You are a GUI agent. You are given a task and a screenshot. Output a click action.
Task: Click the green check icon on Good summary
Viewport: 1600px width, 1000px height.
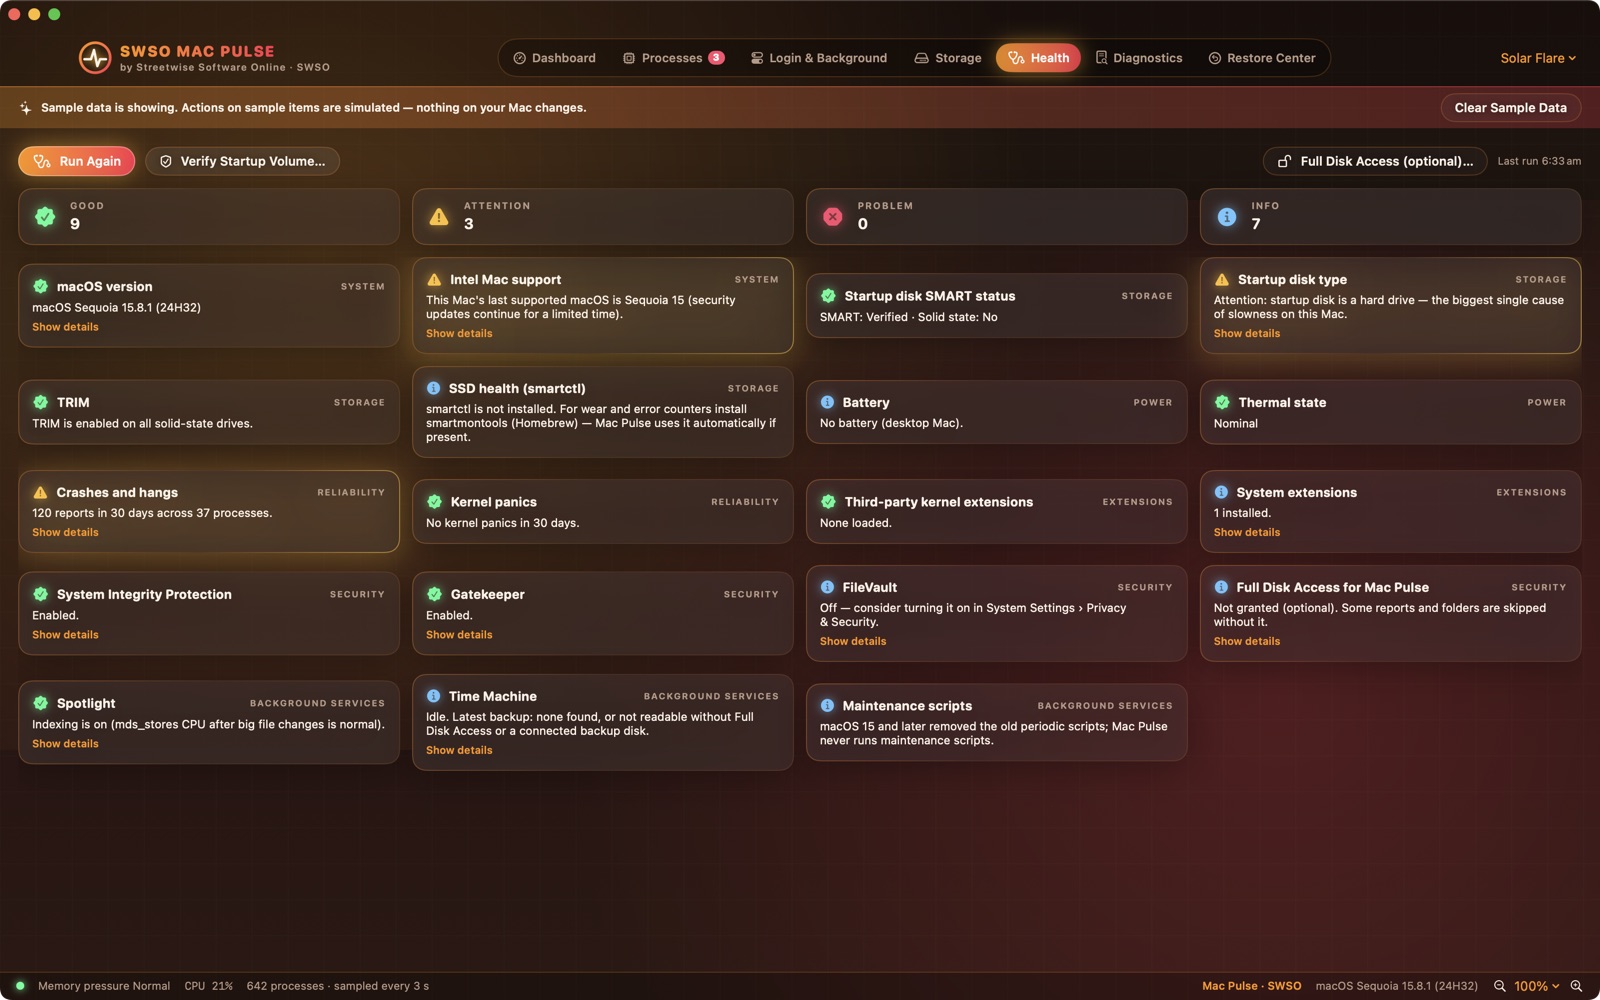pos(45,216)
